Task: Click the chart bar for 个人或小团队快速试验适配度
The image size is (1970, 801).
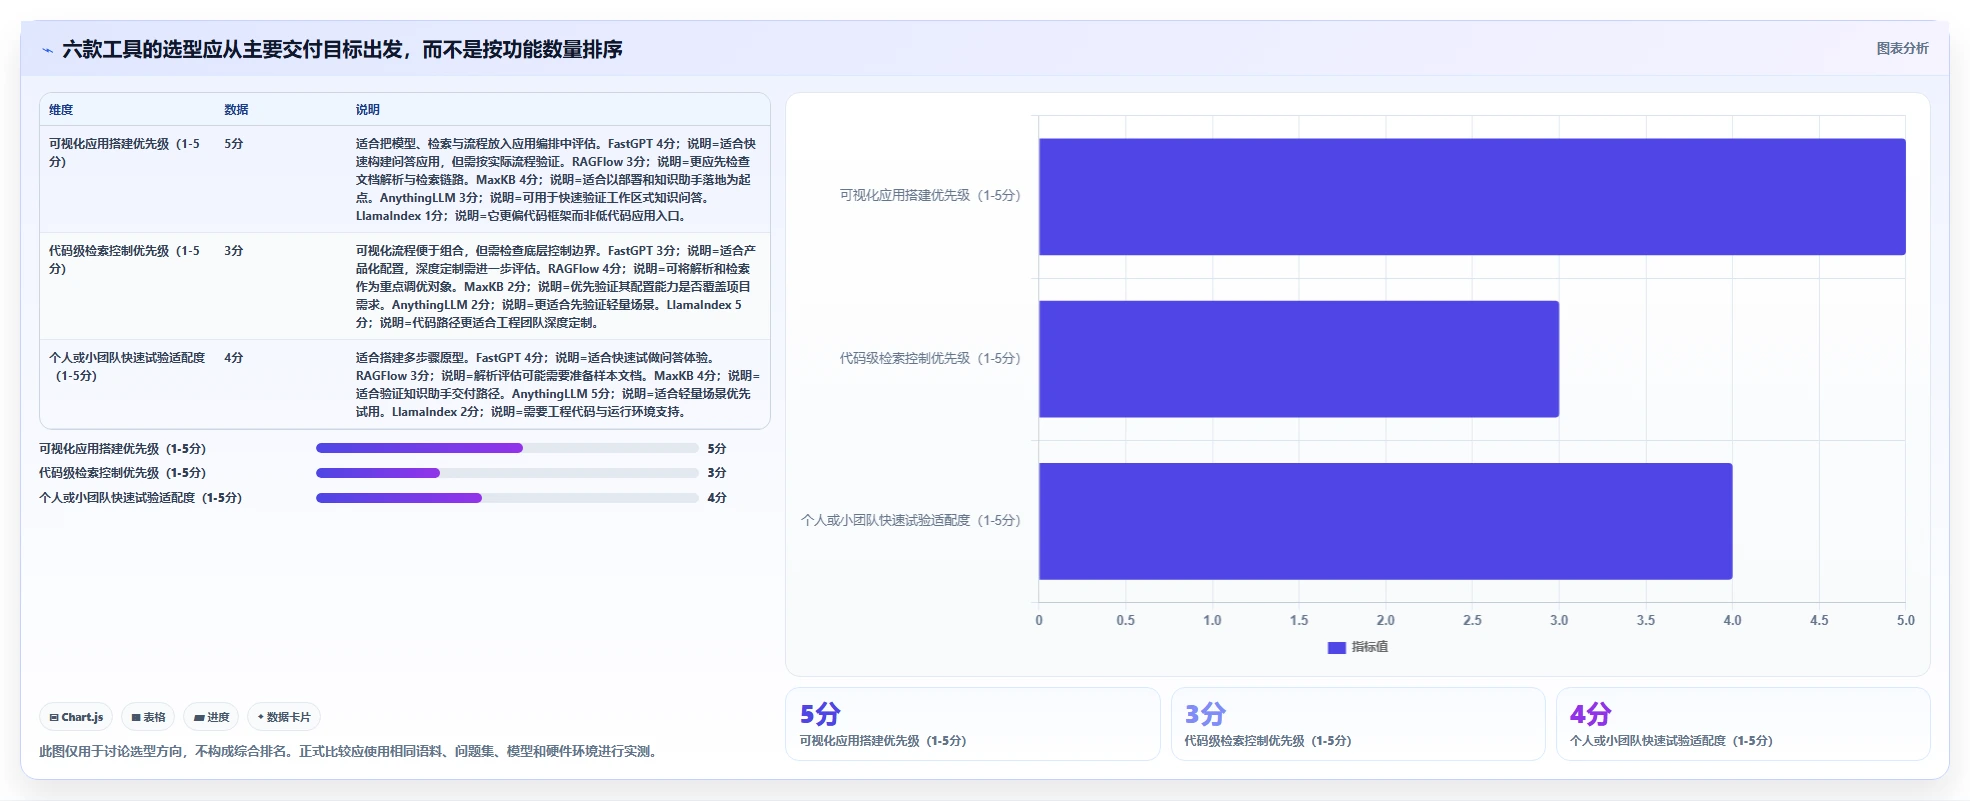Action: pyautogui.click(x=1385, y=521)
